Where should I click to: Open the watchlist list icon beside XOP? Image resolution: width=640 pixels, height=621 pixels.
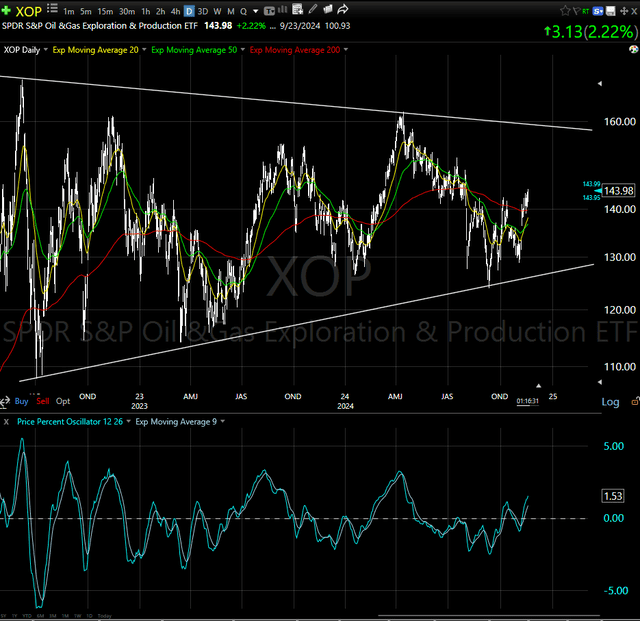click(52, 9)
